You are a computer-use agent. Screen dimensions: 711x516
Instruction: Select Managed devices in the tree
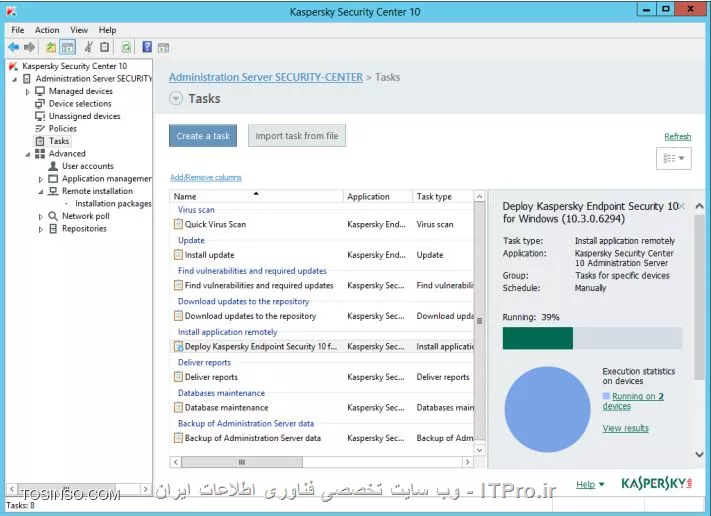click(x=80, y=91)
